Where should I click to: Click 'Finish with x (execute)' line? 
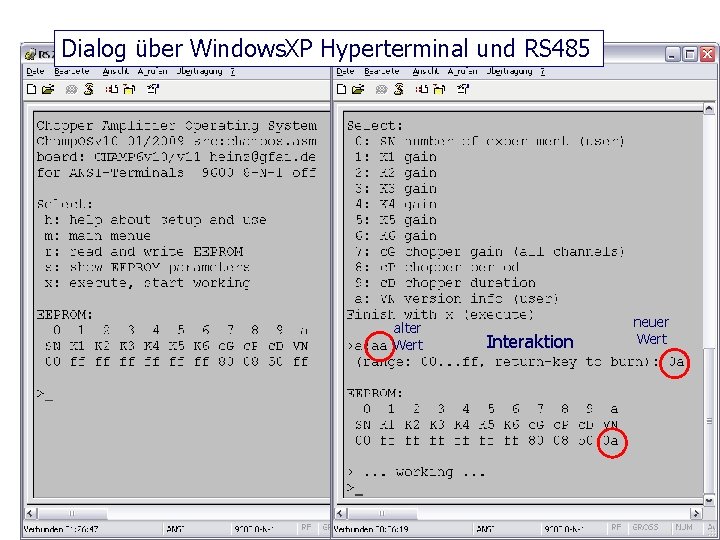pos(441,315)
